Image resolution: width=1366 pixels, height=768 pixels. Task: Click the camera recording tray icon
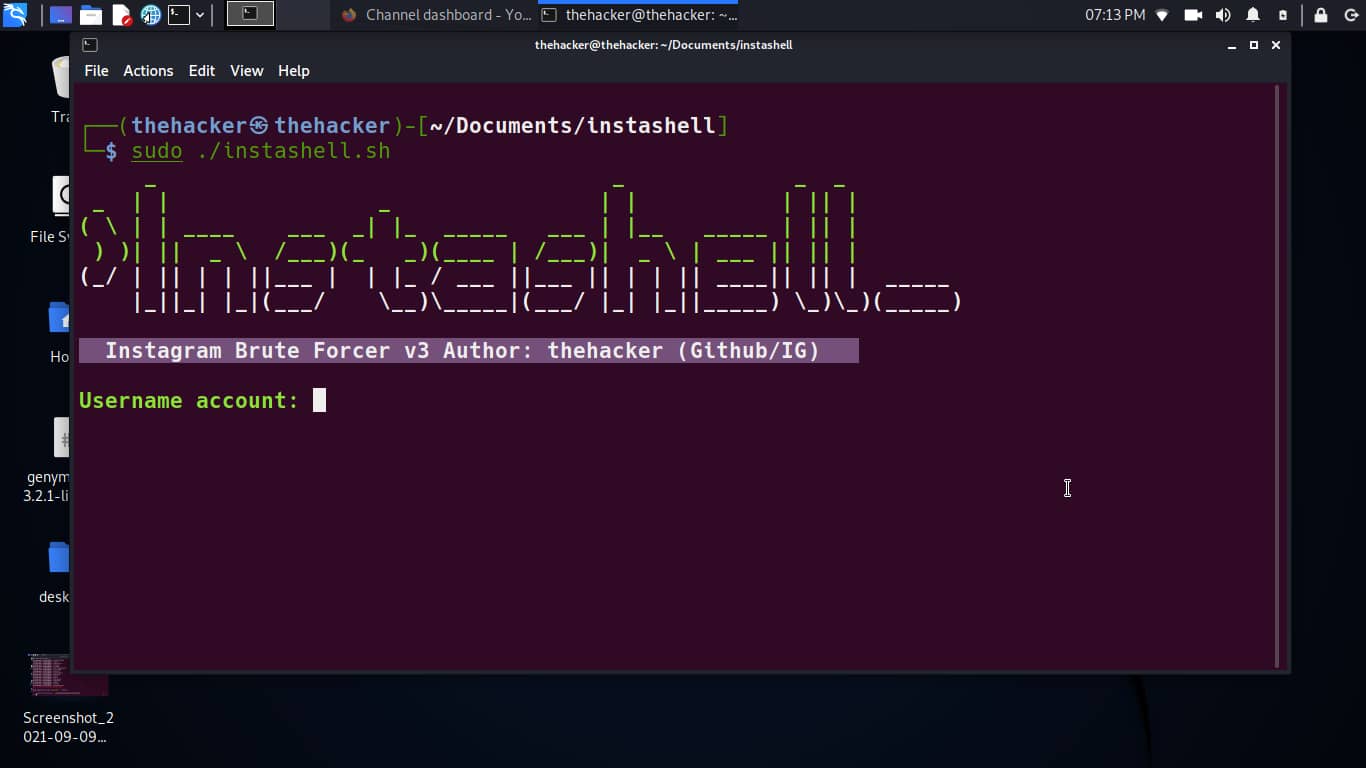(1193, 15)
